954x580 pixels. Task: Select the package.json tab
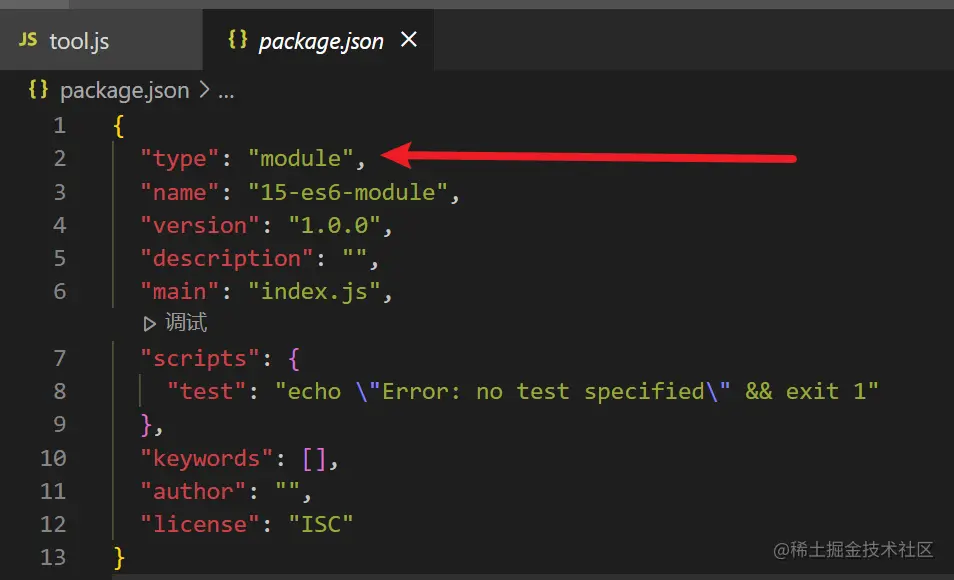coord(320,41)
